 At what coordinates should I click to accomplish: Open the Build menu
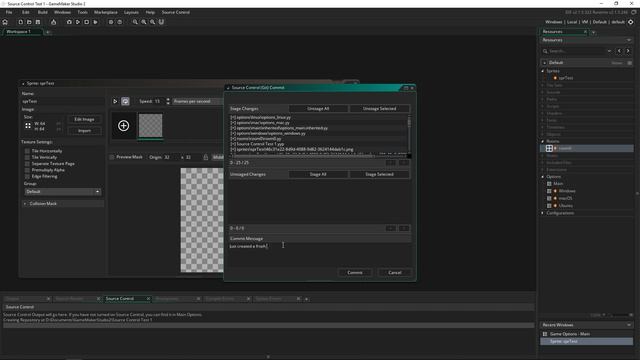(x=42, y=12)
